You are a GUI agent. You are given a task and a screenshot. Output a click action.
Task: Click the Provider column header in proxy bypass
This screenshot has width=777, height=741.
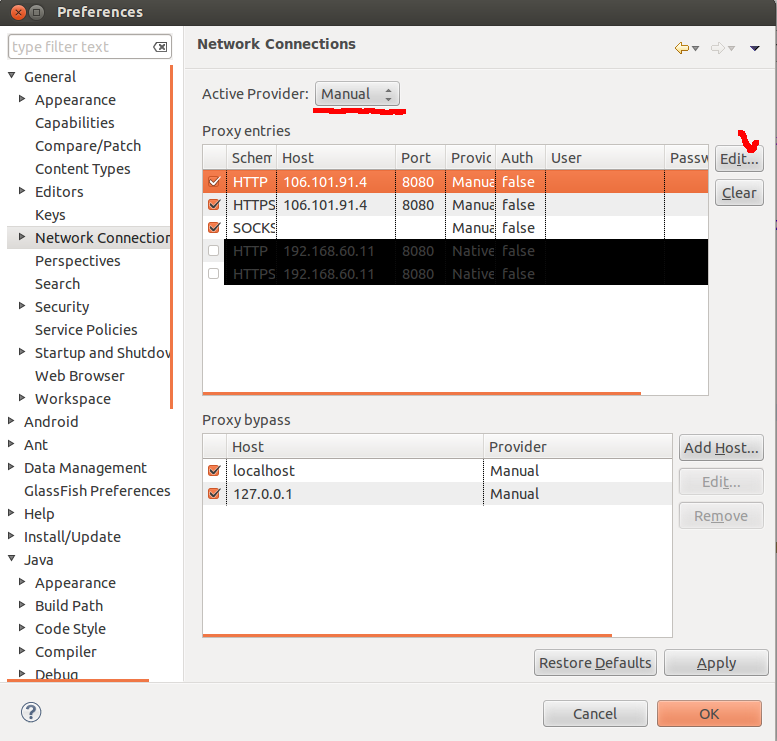tap(578, 447)
